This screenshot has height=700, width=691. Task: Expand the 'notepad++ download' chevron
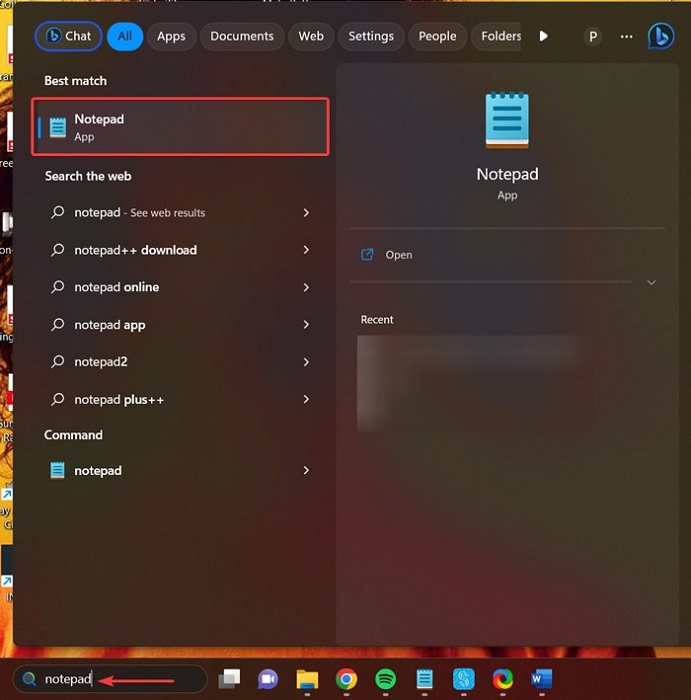pyautogui.click(x=306, y=250)
